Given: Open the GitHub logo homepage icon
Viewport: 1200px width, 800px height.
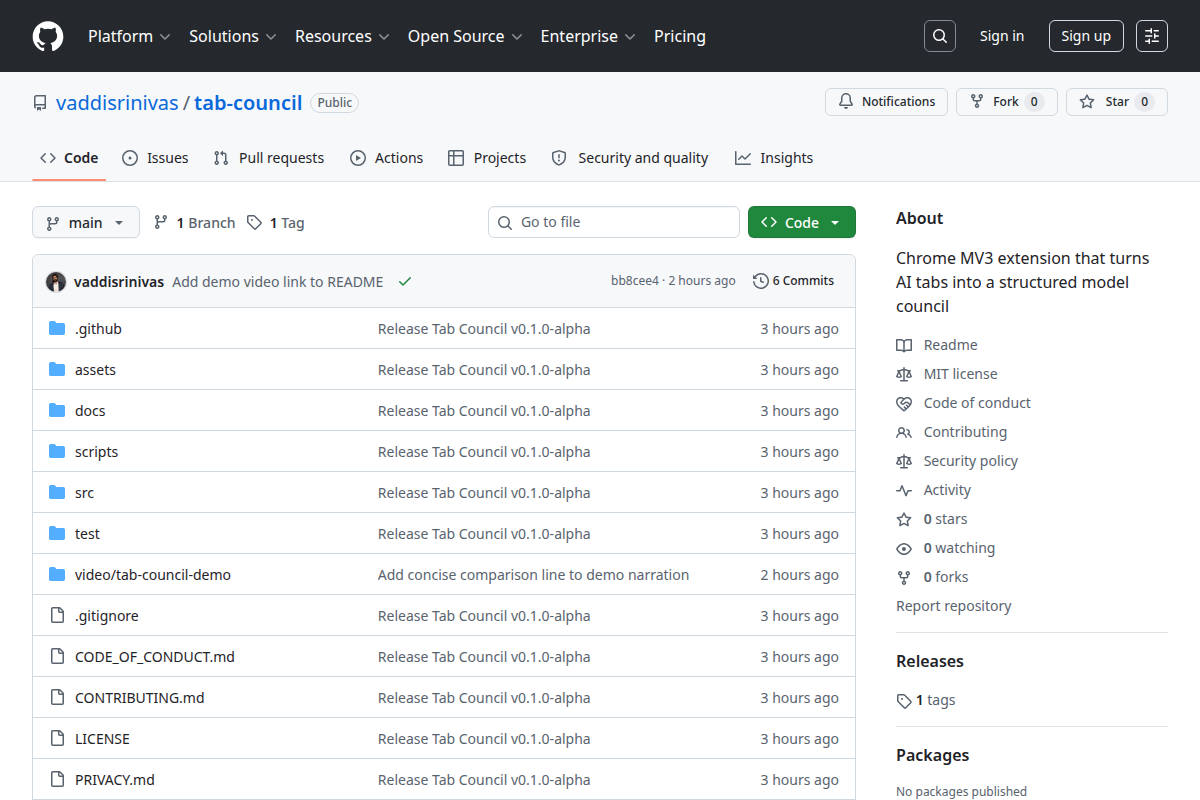Looking at the screenshot, I should click(x=48, y=36).
